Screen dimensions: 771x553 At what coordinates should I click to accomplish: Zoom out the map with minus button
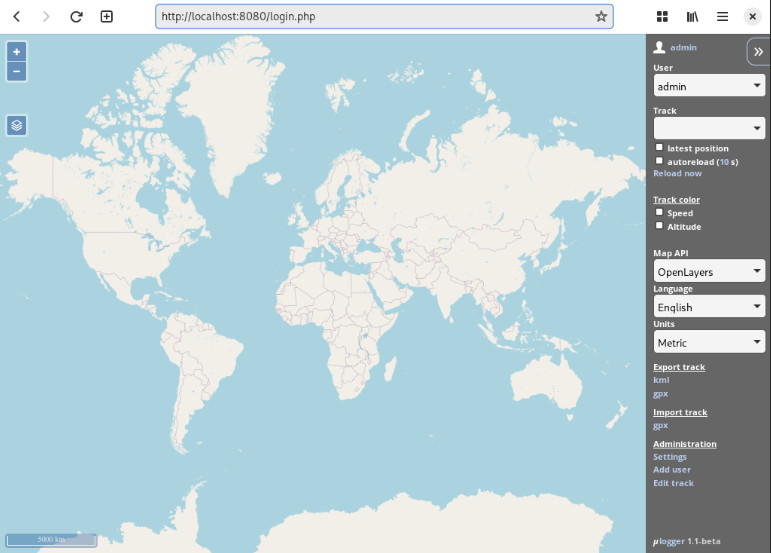click(16, 72)
